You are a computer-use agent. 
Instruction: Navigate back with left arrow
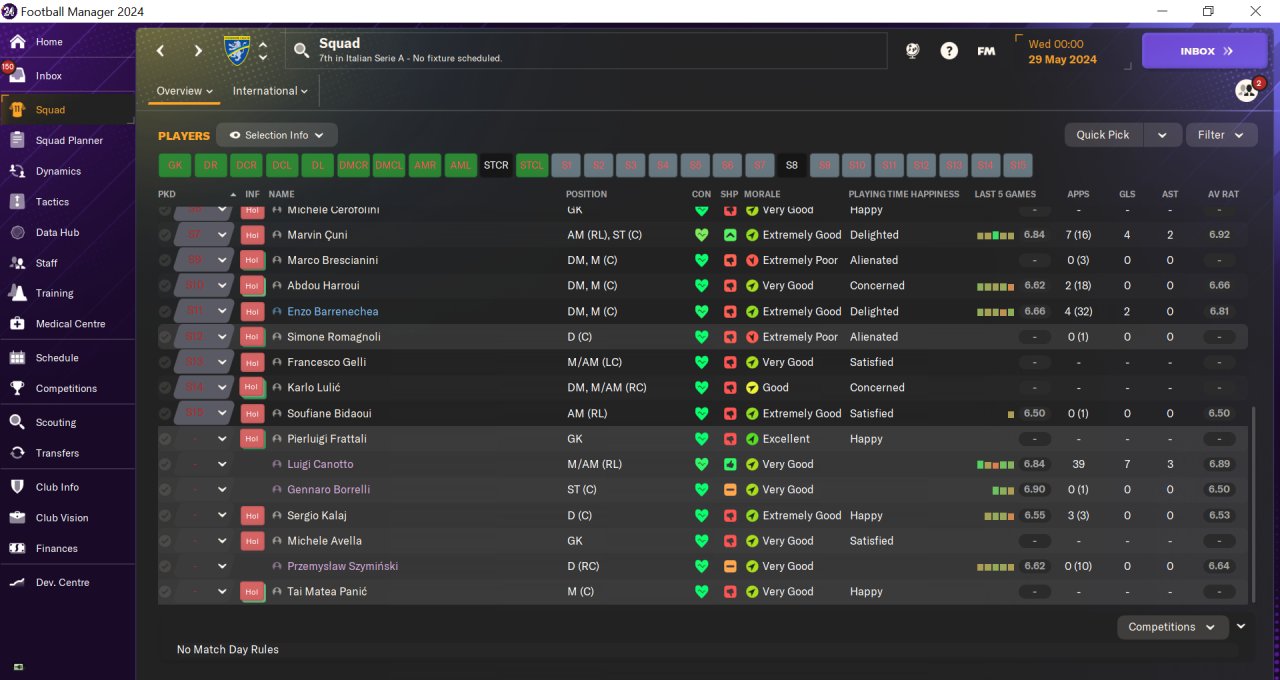161,51
